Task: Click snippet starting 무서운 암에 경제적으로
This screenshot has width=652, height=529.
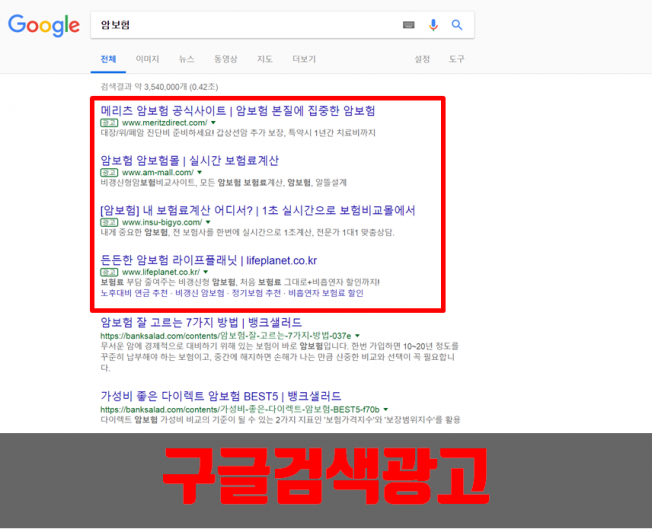Action: coord(279,356)
